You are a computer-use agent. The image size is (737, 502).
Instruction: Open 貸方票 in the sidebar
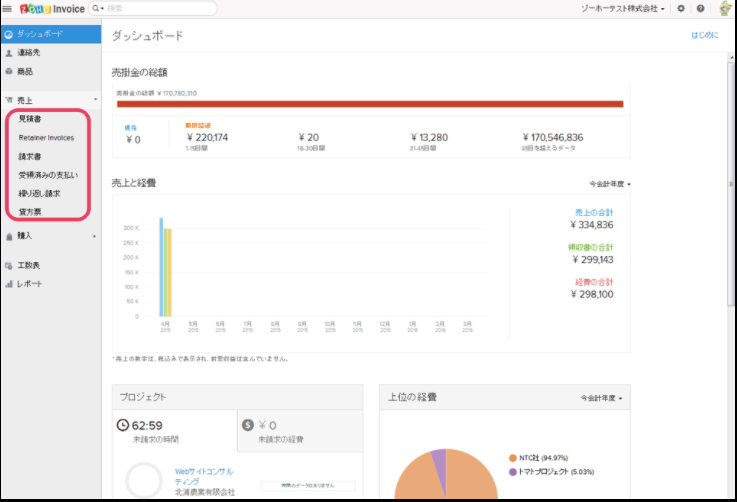30,212
